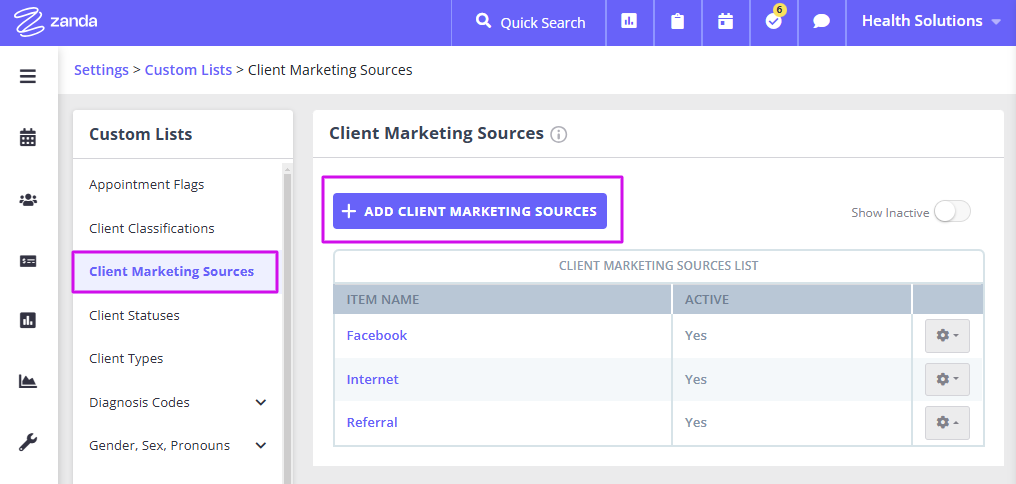The width and height of the screenshot is (1016, 484).
Task: Click the tasks checkmark icon with badge
Action: pyautogui.click(x=774, y=21)
